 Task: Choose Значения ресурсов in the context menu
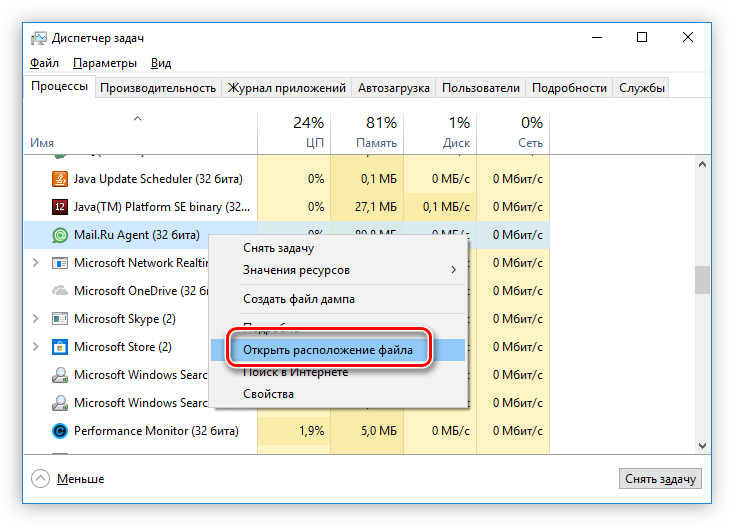(x=338, y=270)
